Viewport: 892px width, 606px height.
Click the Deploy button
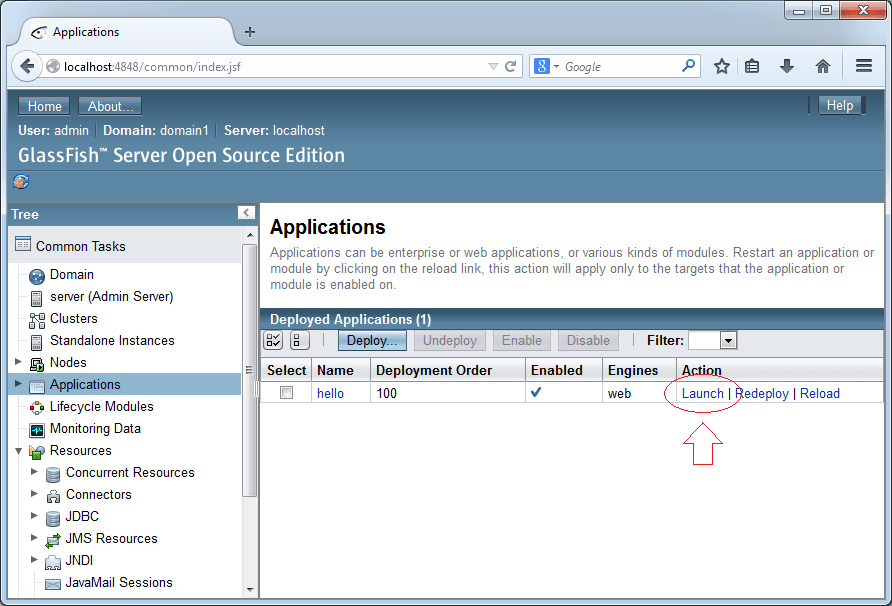[372, 340]
